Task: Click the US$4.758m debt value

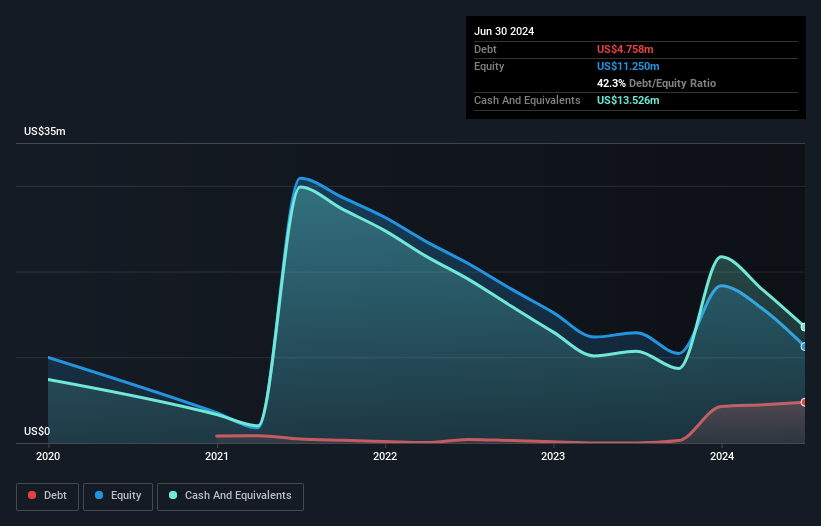Action: coord(625,49)
